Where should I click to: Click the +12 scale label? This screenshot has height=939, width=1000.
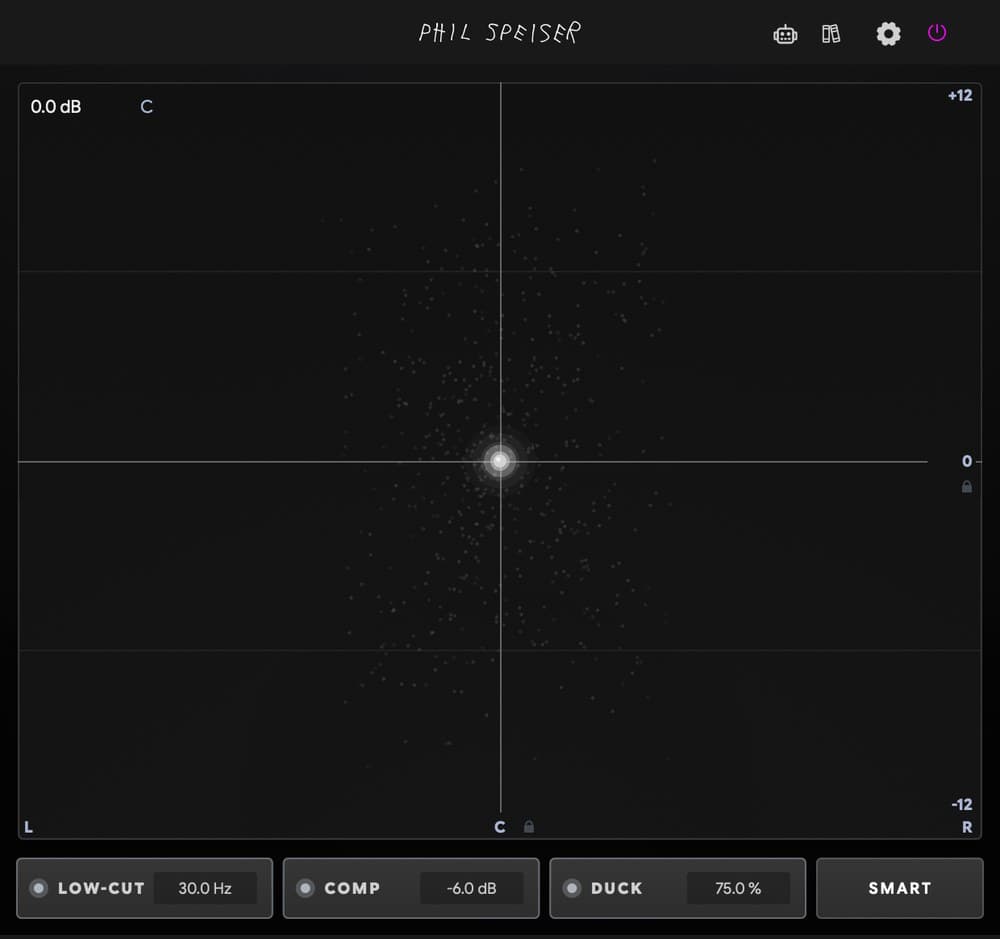point(960,96)
